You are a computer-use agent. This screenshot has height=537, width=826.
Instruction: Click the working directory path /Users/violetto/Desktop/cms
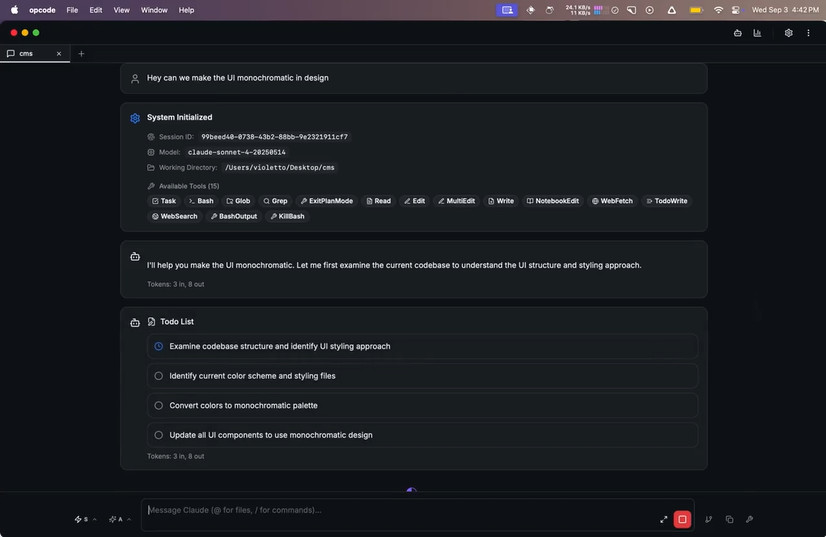point(280,167)
